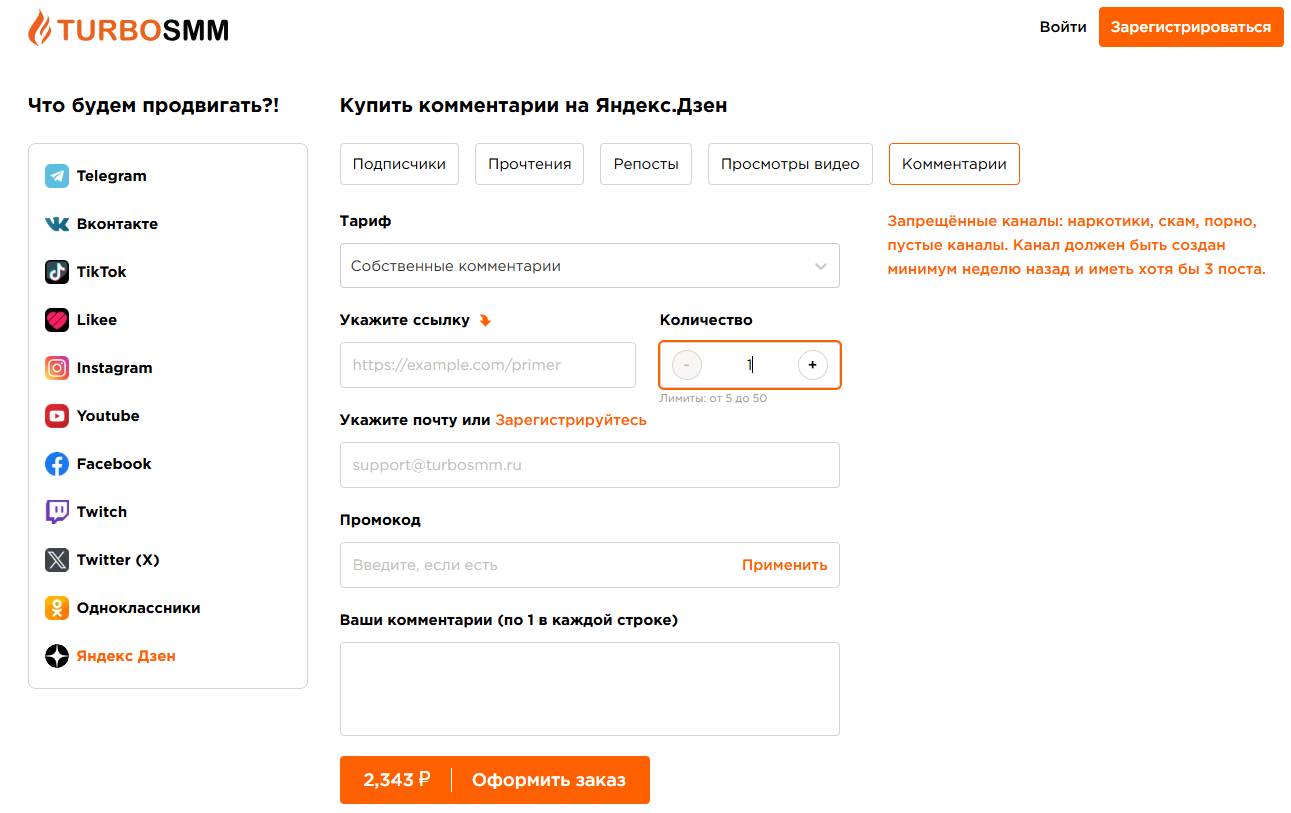Screen dimensions: 1291x813
Task: Choose the Likee heart icon
Action: pyautogui.click(x=57, y=320)
